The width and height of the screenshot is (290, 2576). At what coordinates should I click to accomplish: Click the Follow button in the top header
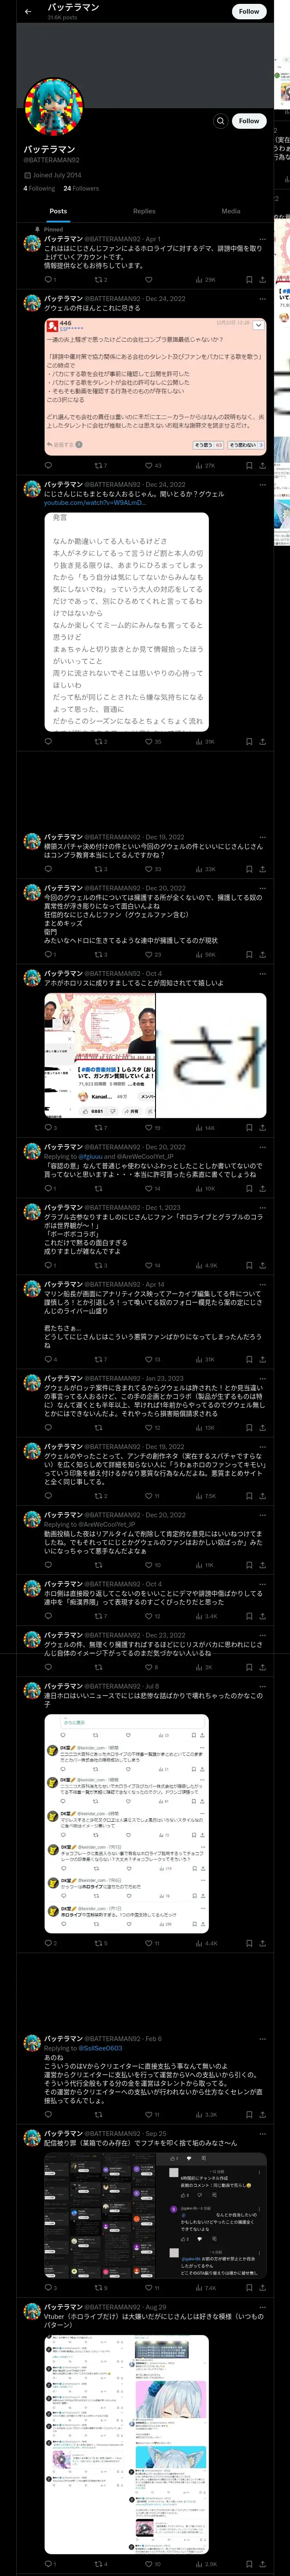pos(249,11)
